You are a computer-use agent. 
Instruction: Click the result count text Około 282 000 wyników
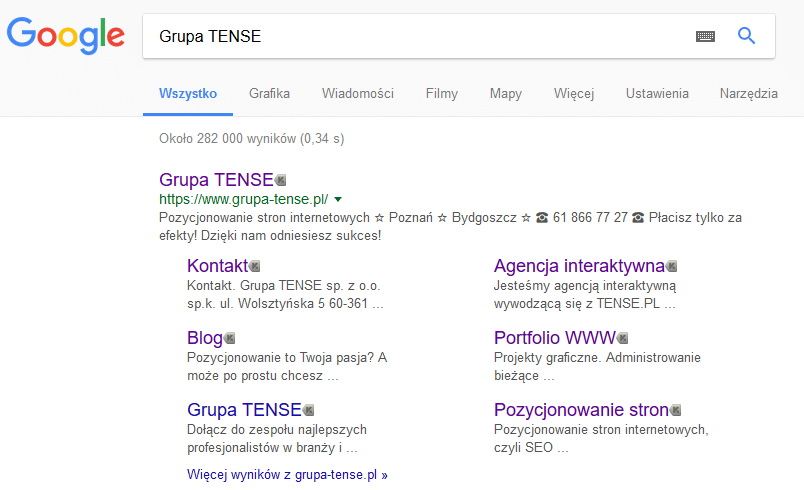(251, 138)
